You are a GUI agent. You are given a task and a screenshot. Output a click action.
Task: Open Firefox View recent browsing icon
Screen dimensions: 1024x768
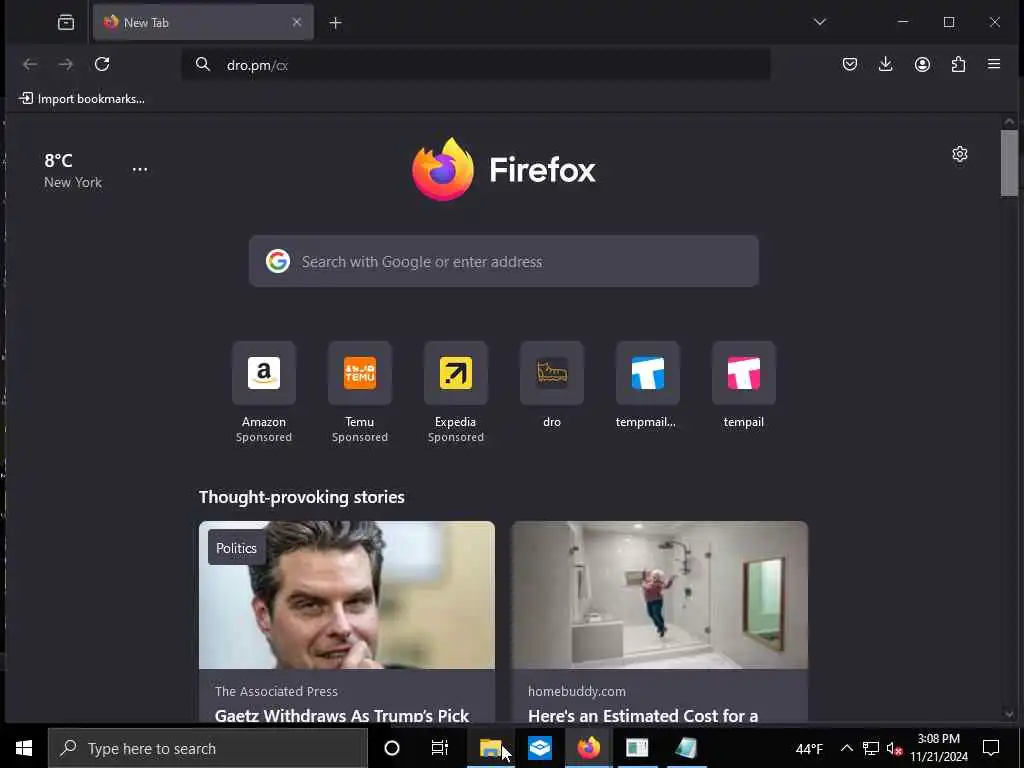coord(66,23)
